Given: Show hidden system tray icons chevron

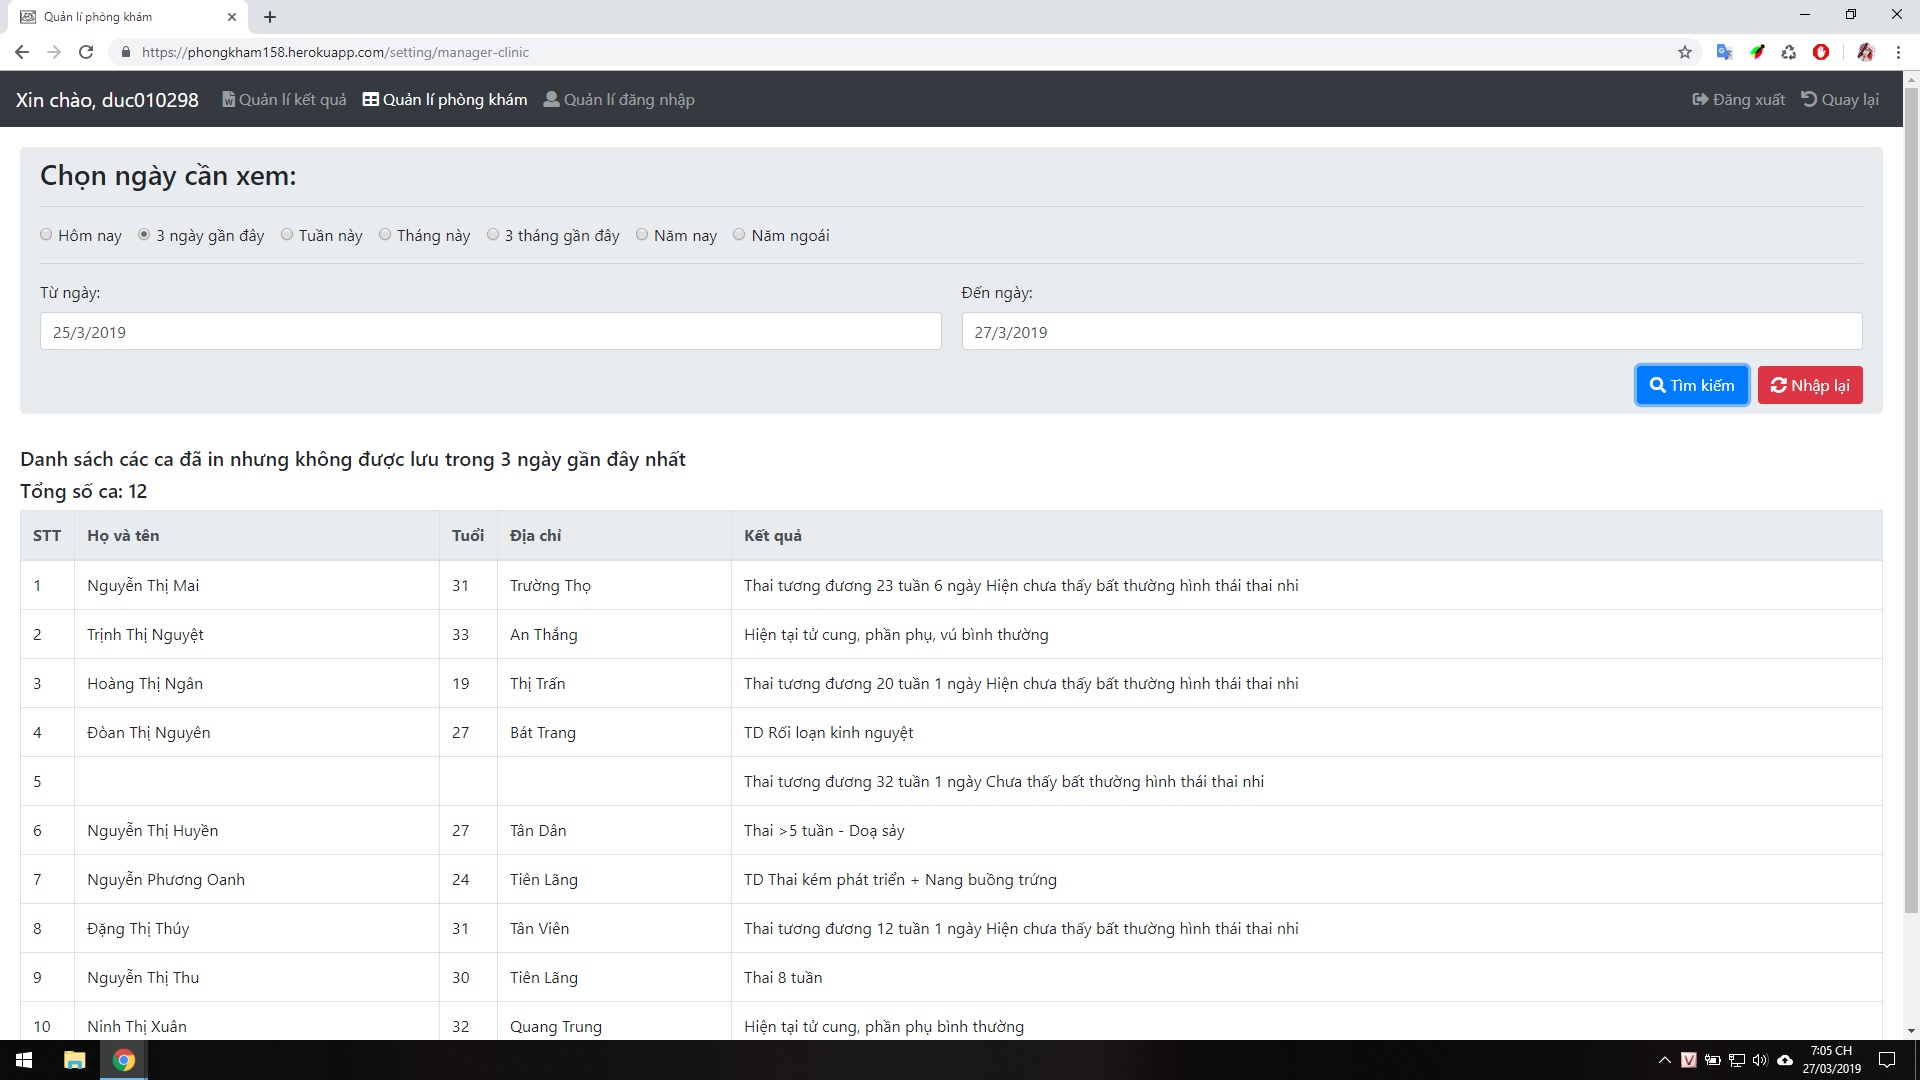Looking at the screenshot, I should tap(1664, 1060).
